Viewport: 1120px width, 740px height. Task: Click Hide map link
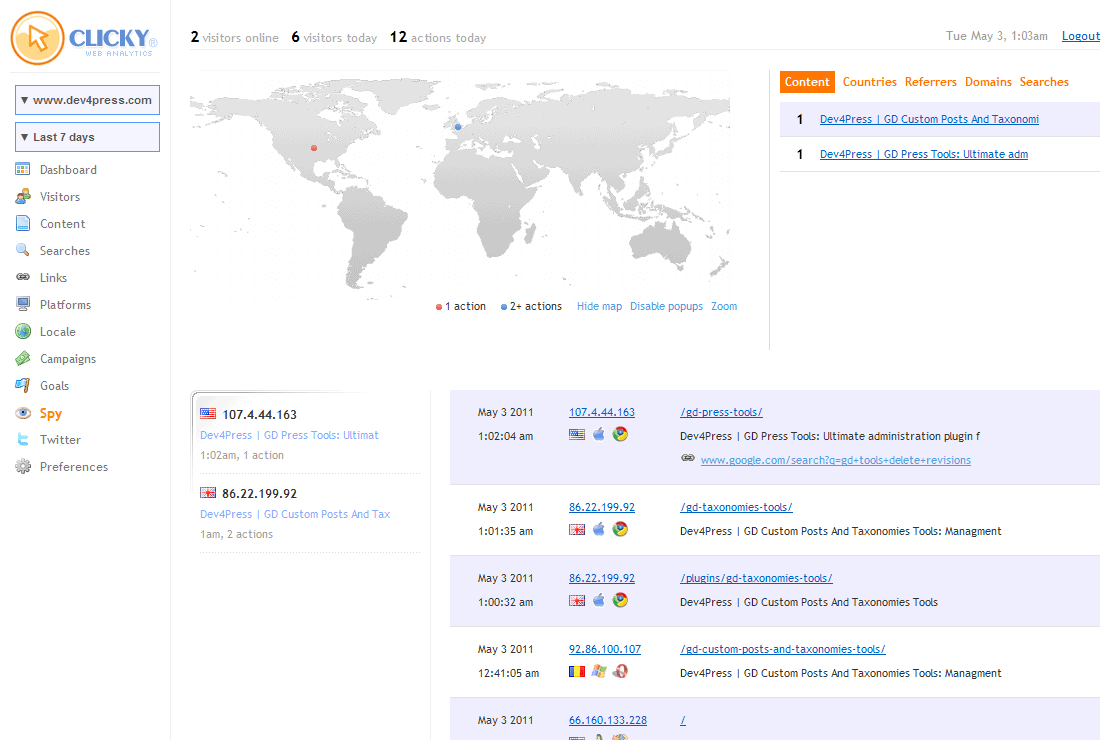pyautogui.click(x=599, y=306)
